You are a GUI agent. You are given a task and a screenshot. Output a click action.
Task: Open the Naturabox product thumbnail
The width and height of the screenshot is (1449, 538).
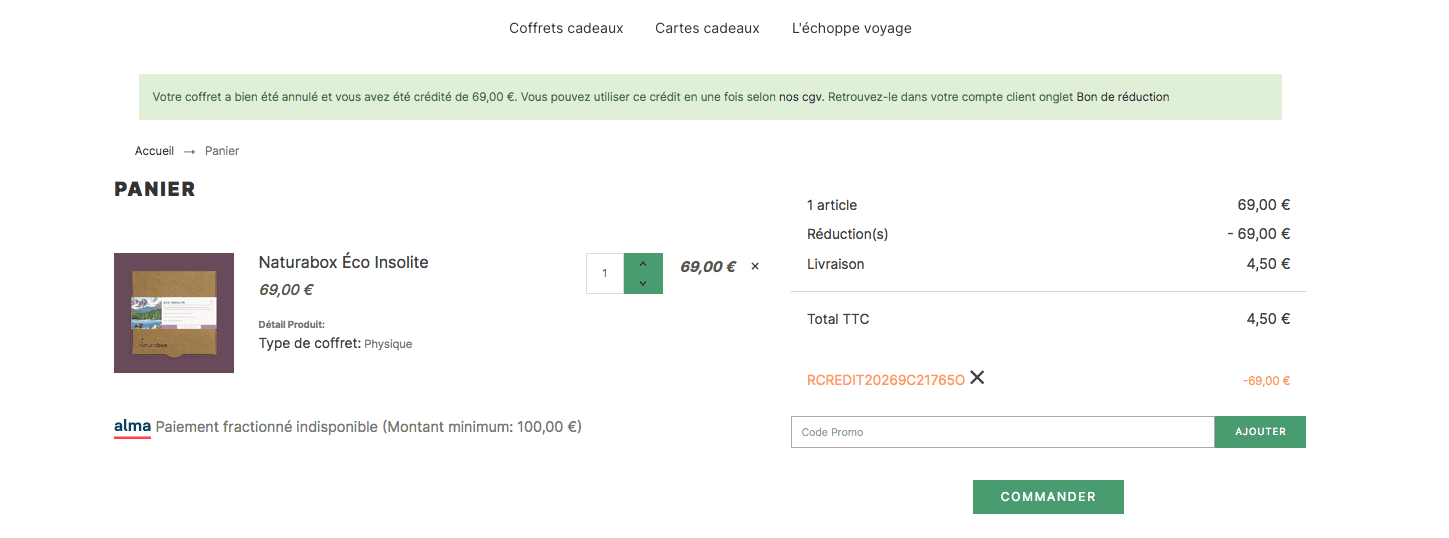pos(174,313)
